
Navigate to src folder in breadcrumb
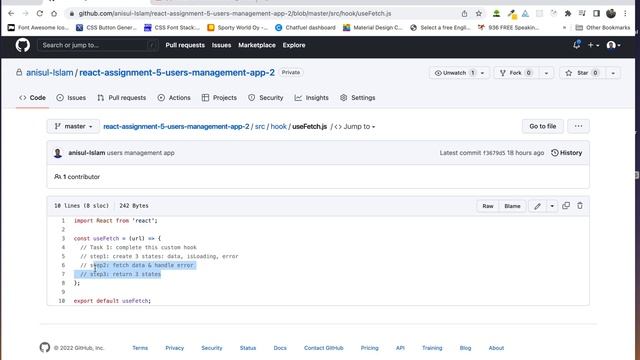[x=260, y=127]
